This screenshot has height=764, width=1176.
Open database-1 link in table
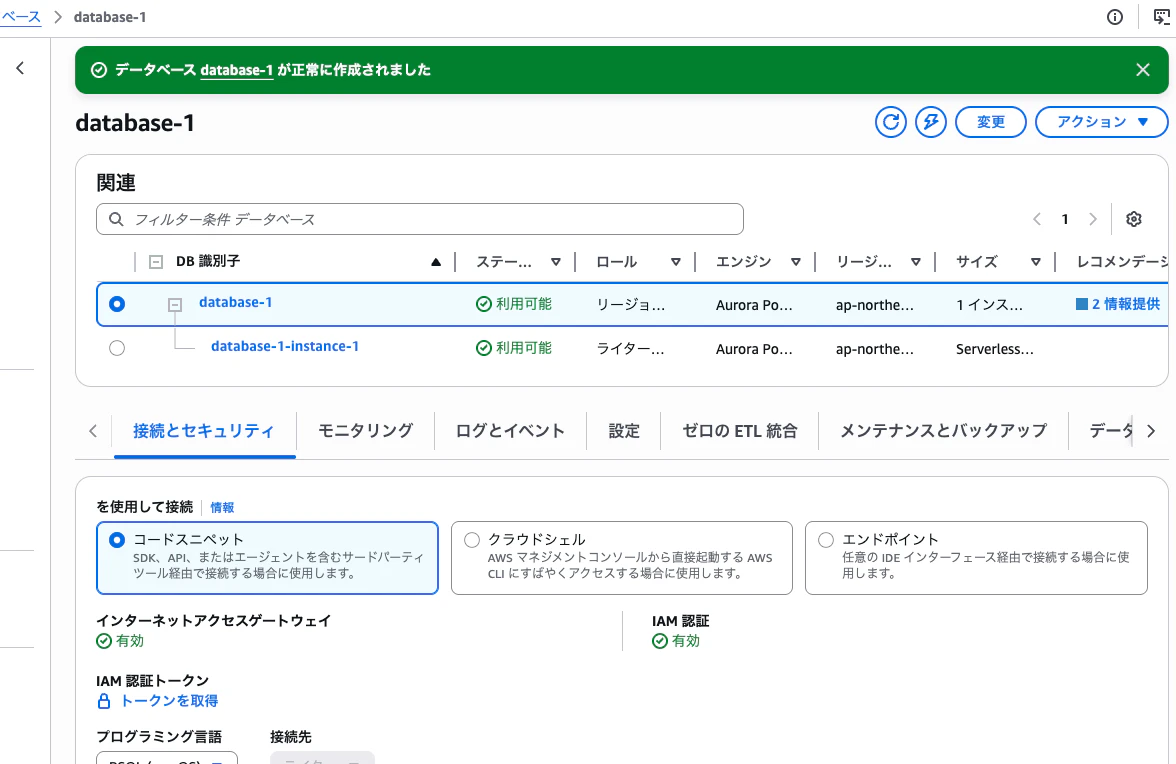[236, 302]
